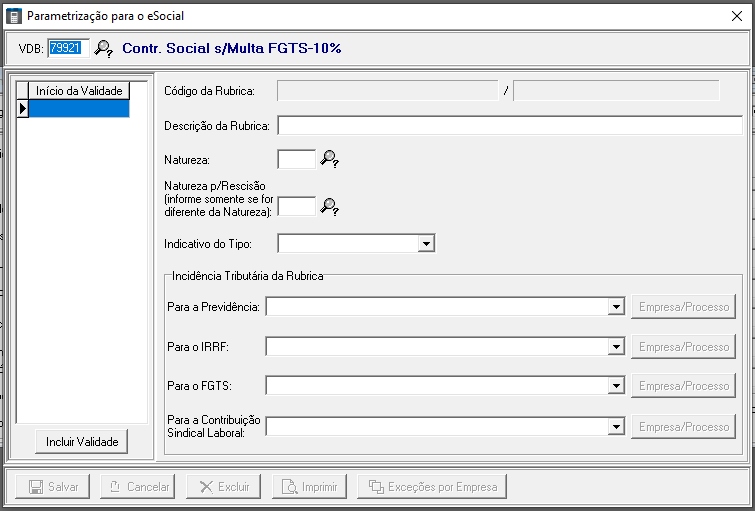755x511 pixels.
Task: Expand the Para a Previdência dropdown
Action: 616,307
